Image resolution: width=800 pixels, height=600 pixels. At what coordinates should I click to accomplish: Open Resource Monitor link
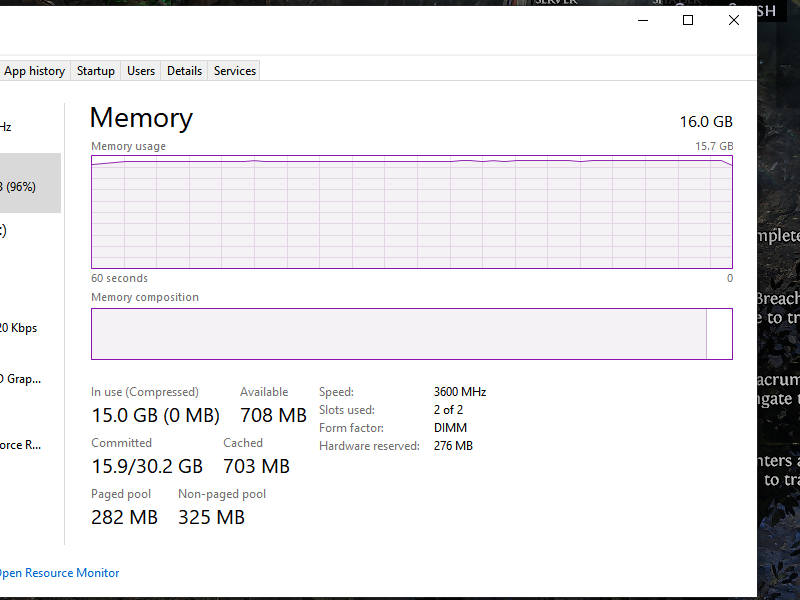59,573
